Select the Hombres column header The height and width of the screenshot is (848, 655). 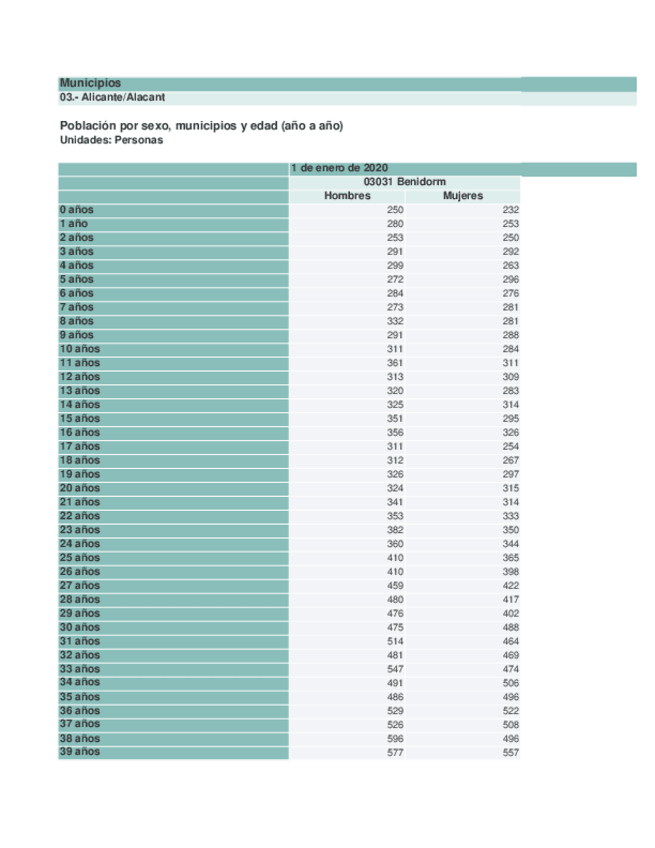tap(347, 196)
